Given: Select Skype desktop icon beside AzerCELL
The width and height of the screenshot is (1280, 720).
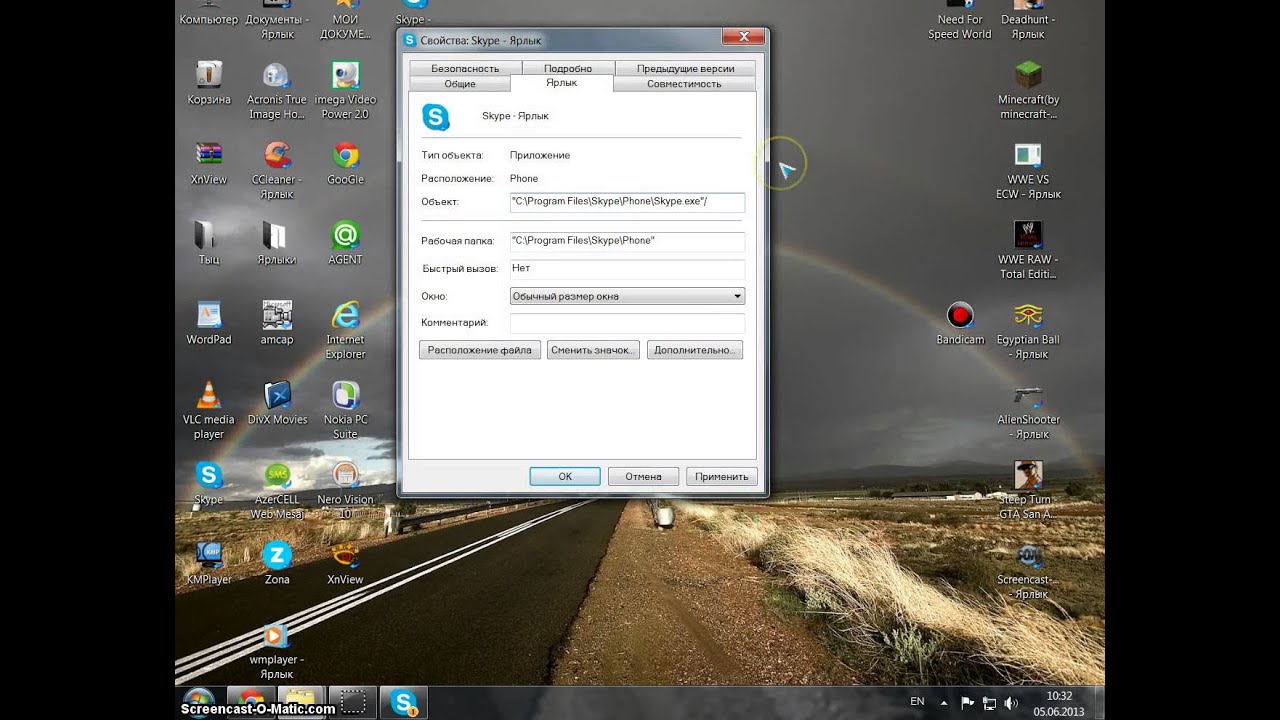Looking at the screenshot, I should click(x=208, y=484).
